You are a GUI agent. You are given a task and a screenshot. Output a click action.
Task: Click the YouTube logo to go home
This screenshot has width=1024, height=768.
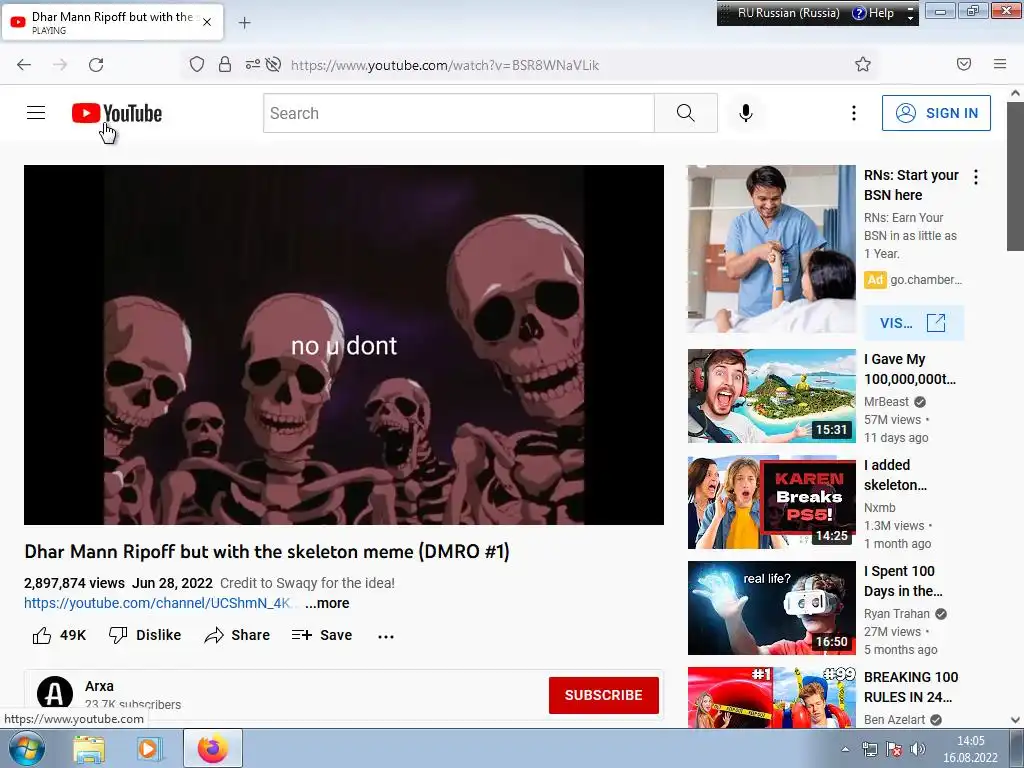coord(117,113)
